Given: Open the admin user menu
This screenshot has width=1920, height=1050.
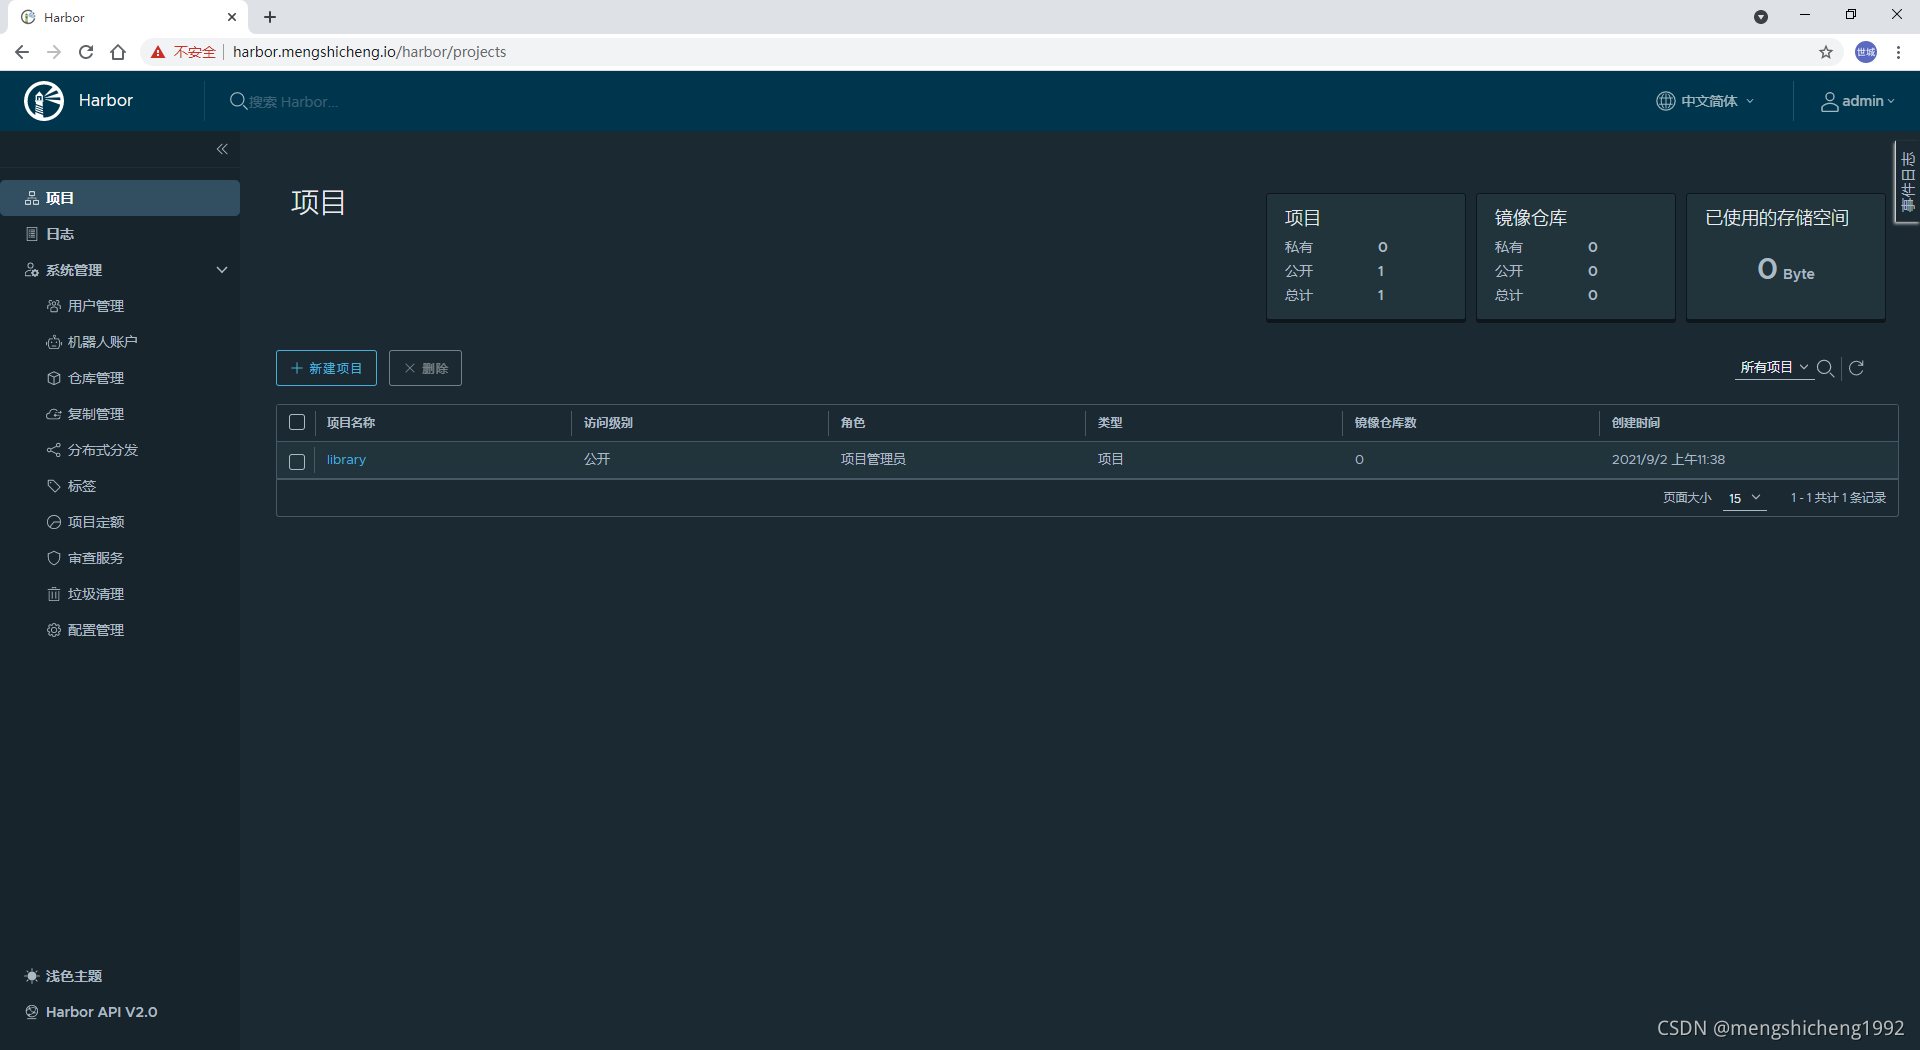Looking at the screenshot, I should [1857, 101].
